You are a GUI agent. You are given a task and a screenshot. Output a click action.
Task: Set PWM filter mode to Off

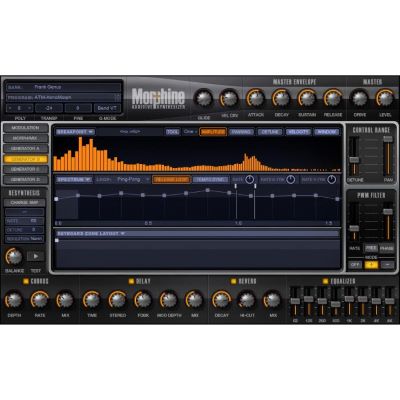tap(355, 265)
